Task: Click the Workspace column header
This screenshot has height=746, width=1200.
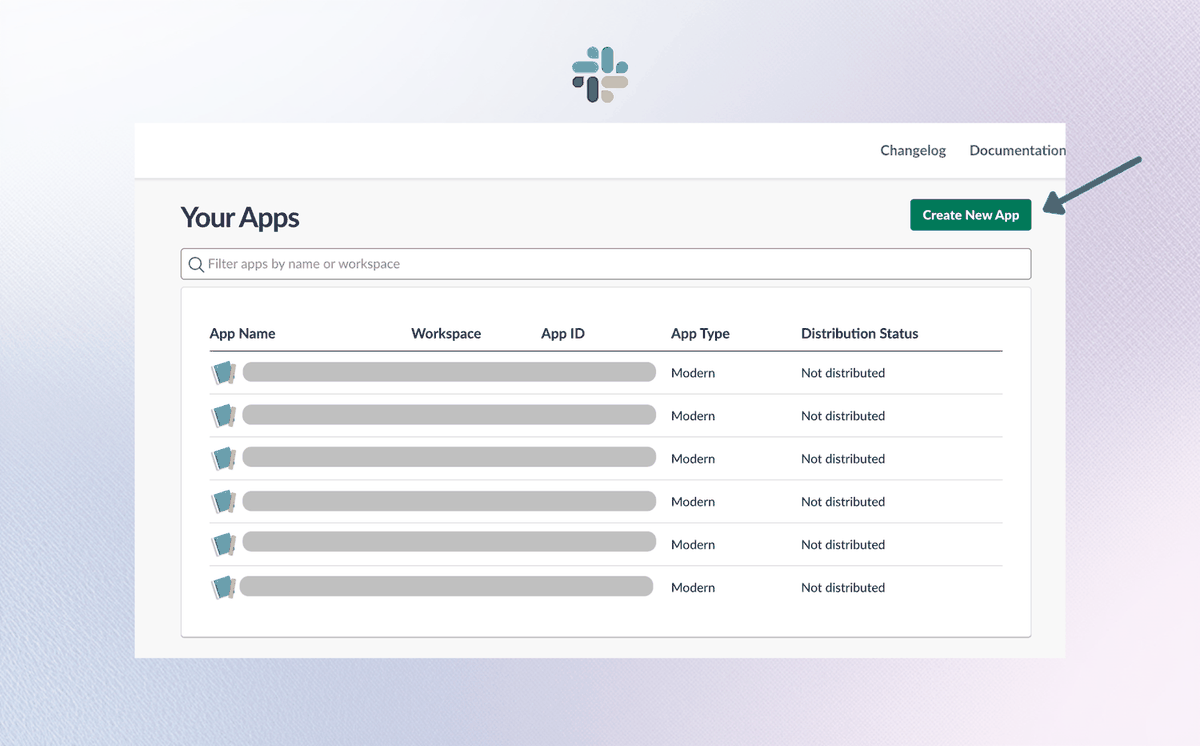Action: (446, 334)
